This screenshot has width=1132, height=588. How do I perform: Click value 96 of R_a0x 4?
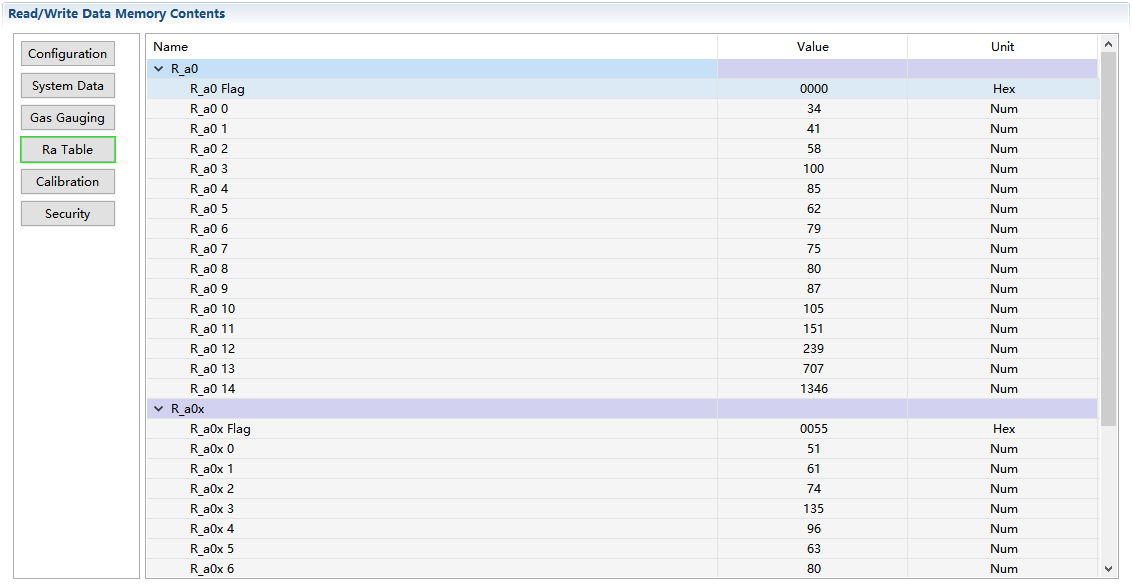814,529
